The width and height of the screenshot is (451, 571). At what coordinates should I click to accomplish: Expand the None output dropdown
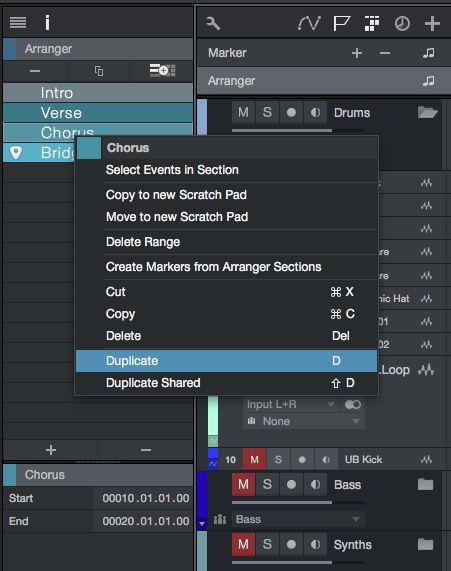click(x=304, y=421)
